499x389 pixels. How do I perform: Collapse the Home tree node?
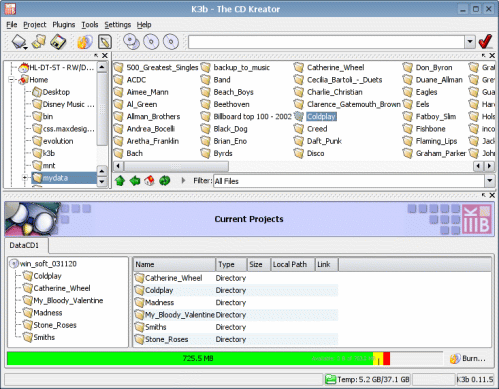(12, 80)
